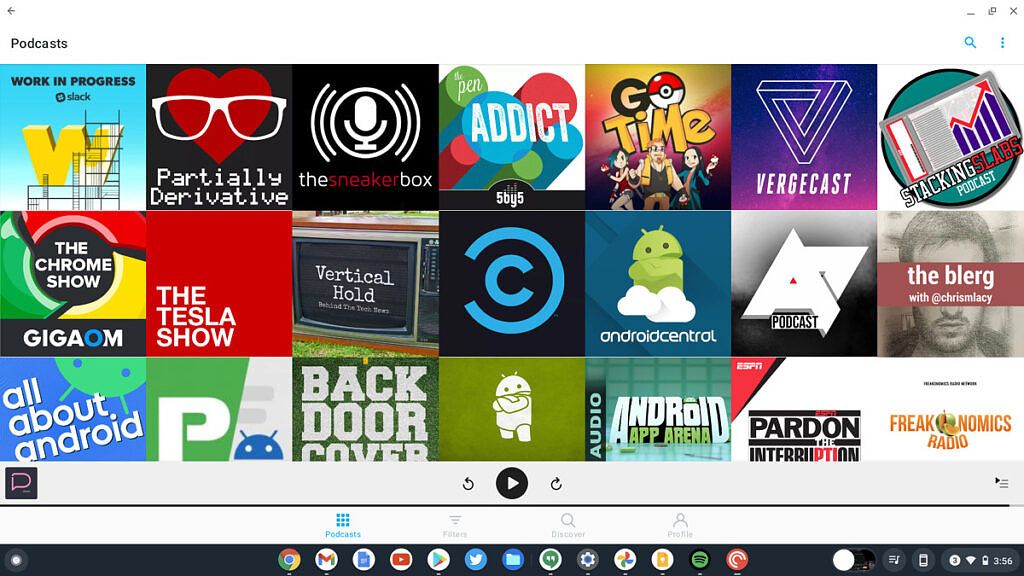
Task: Launch Spotify from the shelf
Action: (x=700, y=560)
